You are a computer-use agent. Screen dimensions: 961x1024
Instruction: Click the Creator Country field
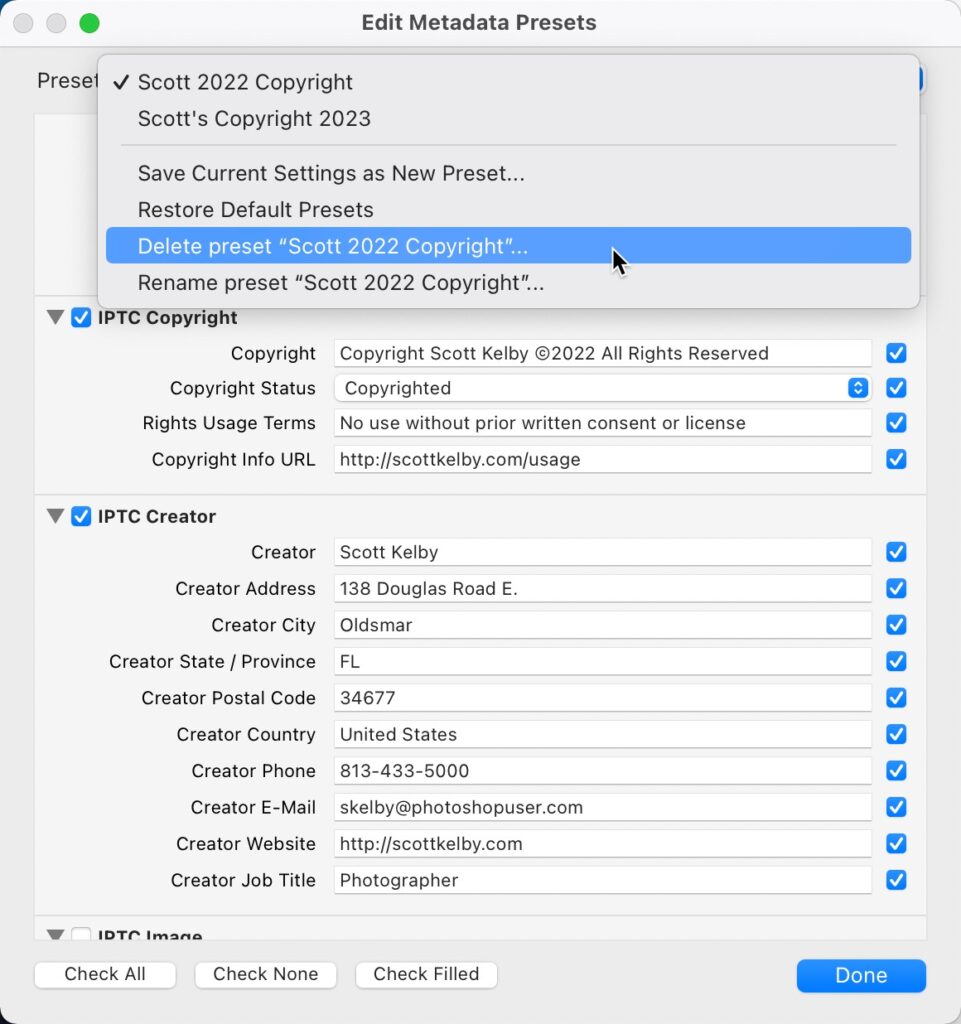pyautogui.click(x=603, y=734)
